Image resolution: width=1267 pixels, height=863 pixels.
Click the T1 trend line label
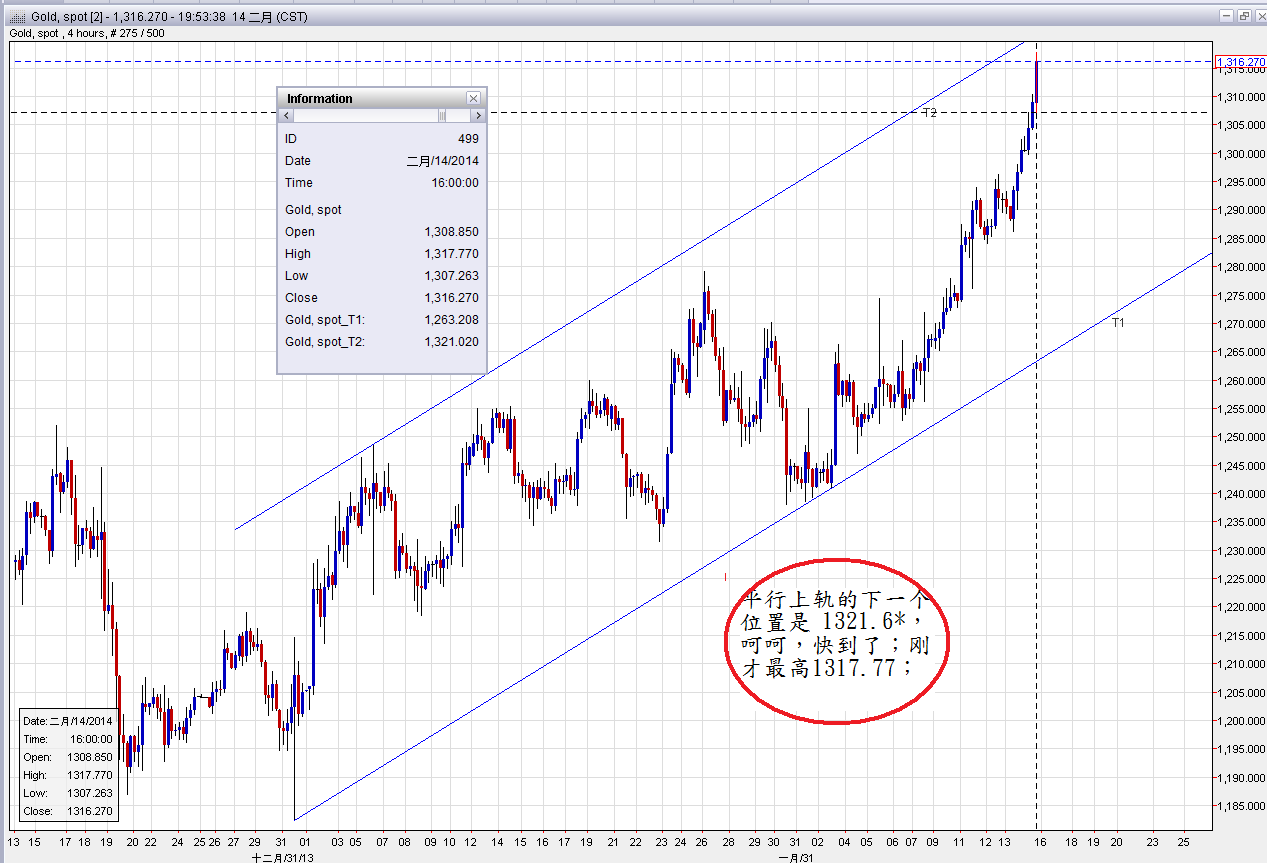(1118, 323)
